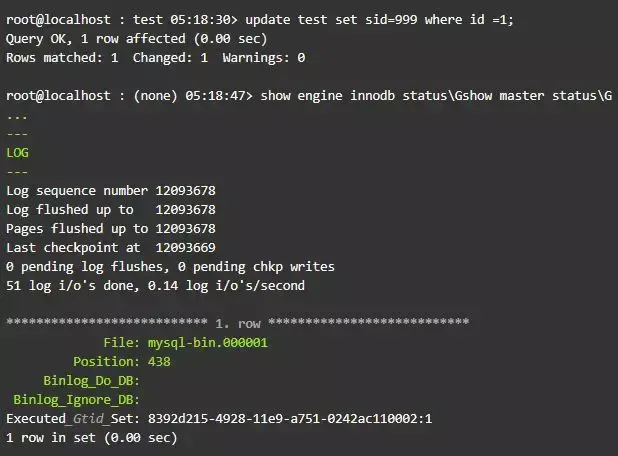Click the '0 pending log flushes' line
This screenshot has height=456, width=618.
pyautogui.click(x=170, y=267)
